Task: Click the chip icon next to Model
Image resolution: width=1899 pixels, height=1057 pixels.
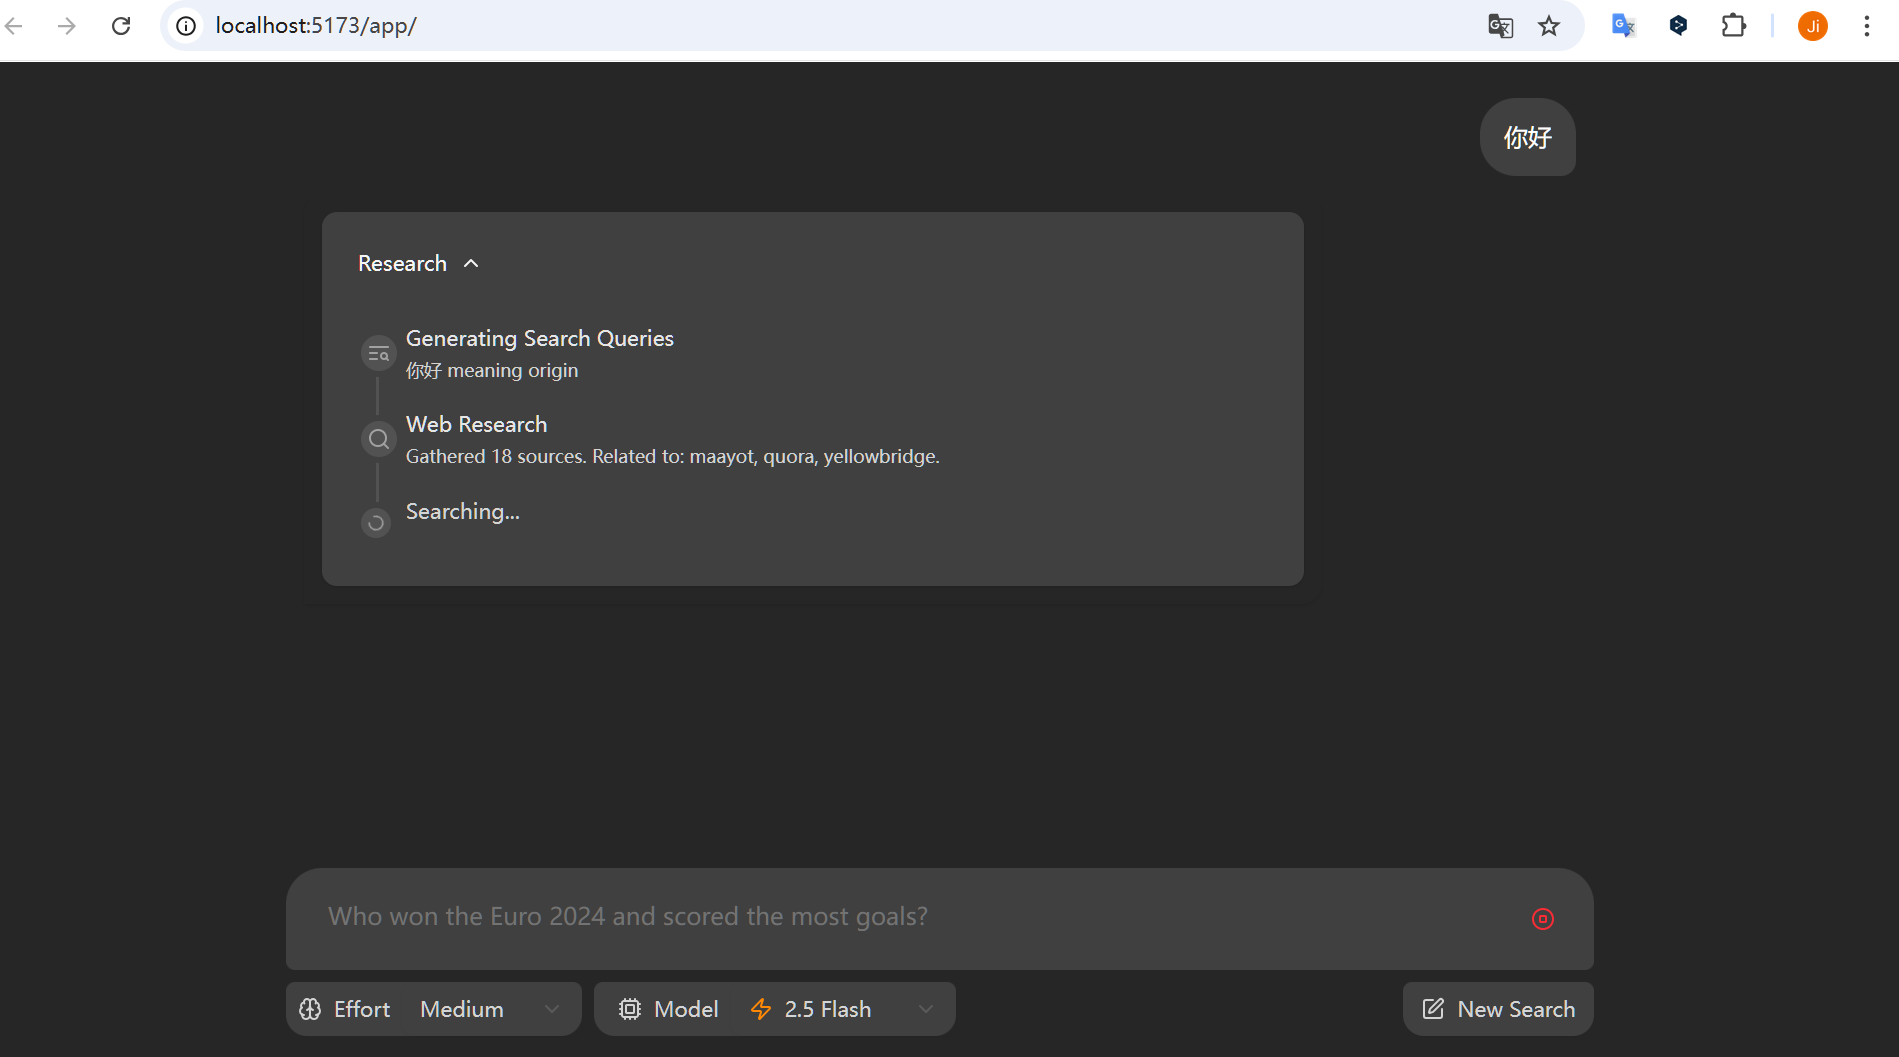Action: (x=630, y=1009)
